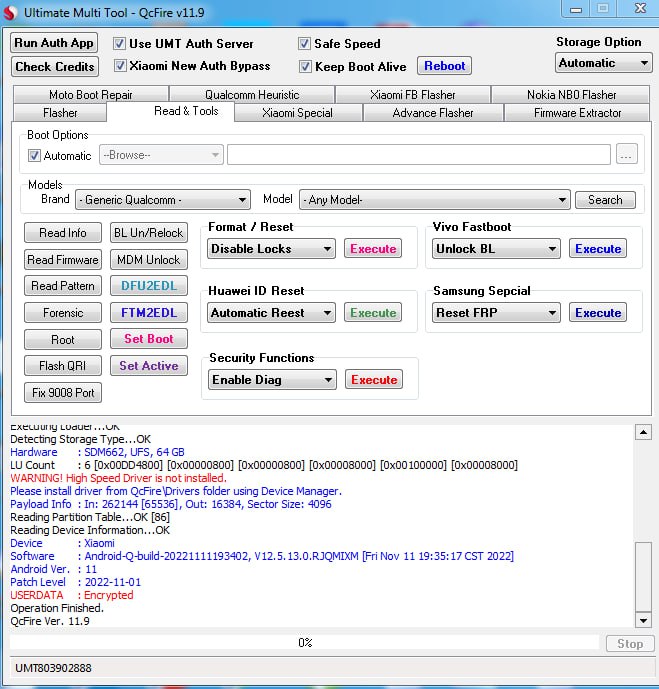The height and width of the screenshot is (689, 659).
Task: Open the boot Browse dropdown
Action: click(x=161, y=155)
